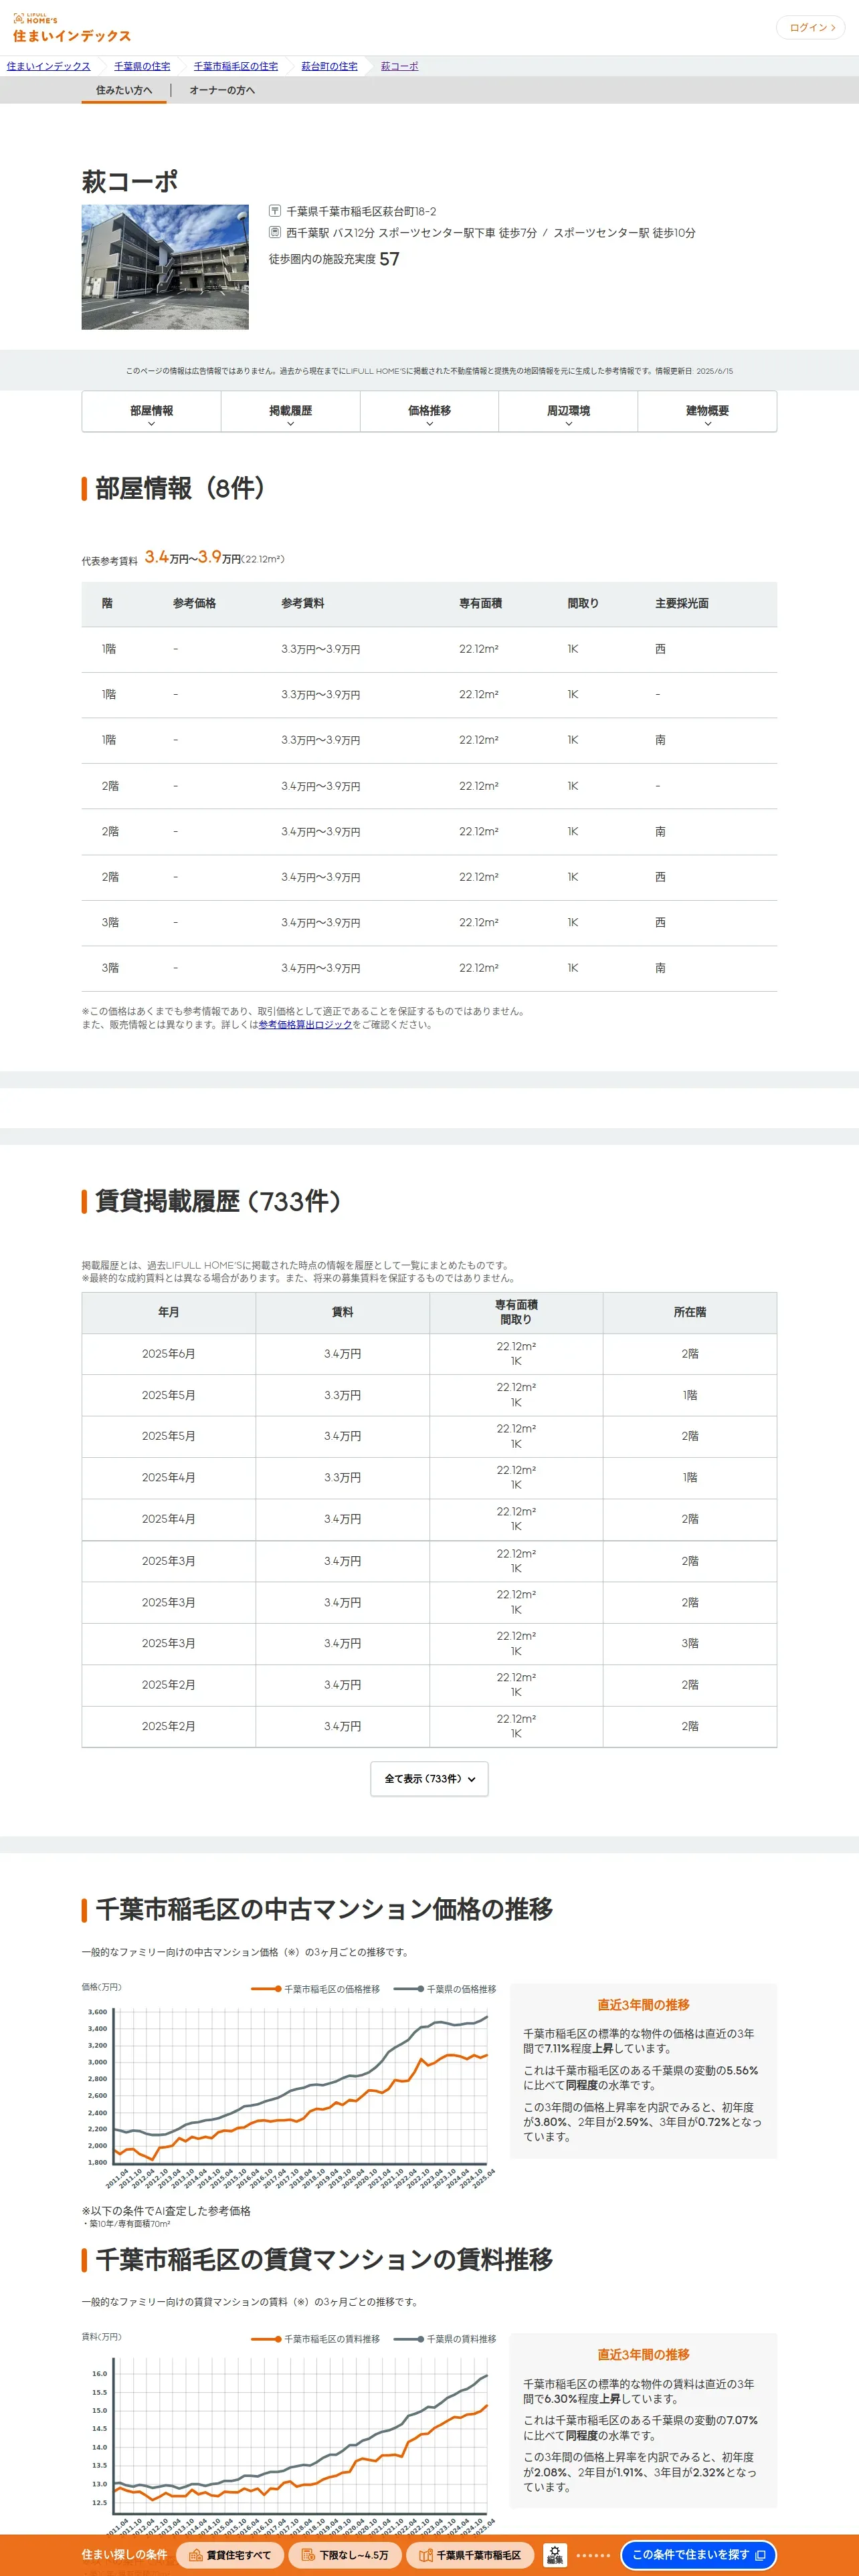Click the ログイン button
Screen dimensions: 859x2576
[x=810, y=28]
